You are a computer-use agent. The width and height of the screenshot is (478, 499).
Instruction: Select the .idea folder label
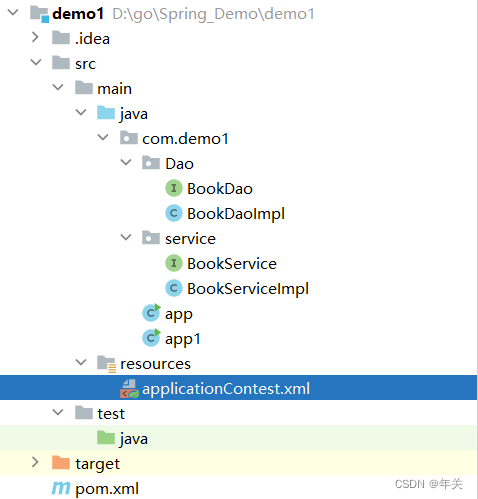(x=92, y=39)
